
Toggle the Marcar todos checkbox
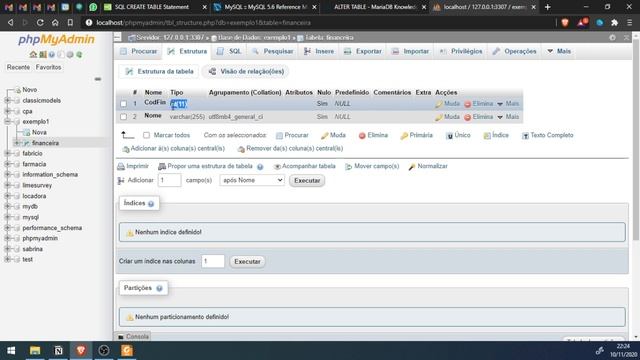[146, 135]
